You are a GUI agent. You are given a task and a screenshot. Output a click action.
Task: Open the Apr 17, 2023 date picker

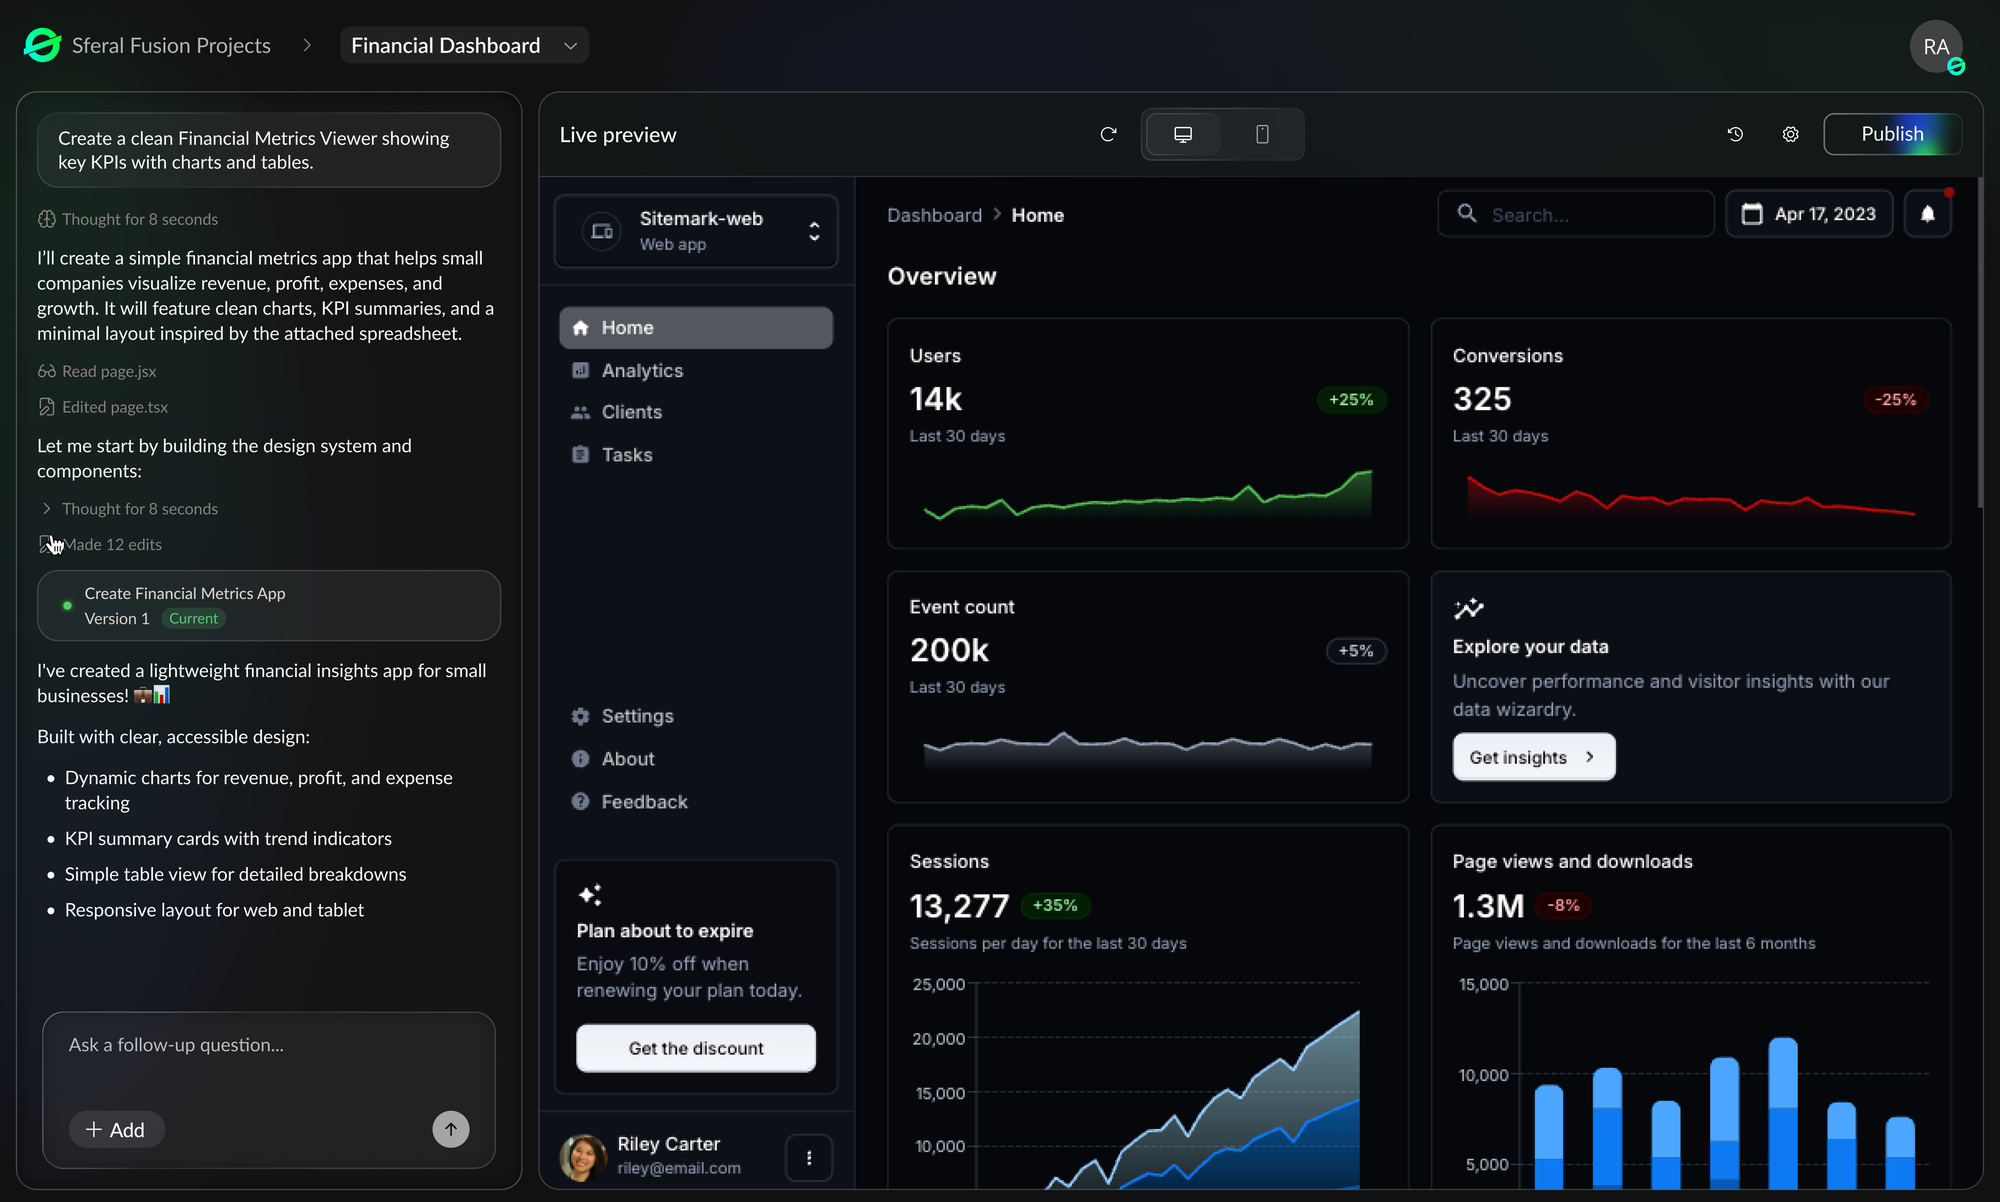tap(1809, 214)
